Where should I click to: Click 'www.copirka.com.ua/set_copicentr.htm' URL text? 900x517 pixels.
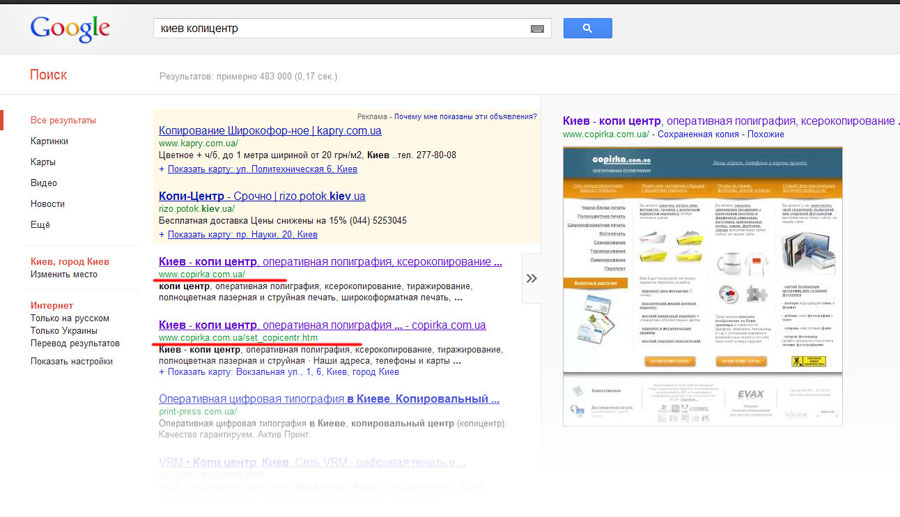click(x=238, y=337)
